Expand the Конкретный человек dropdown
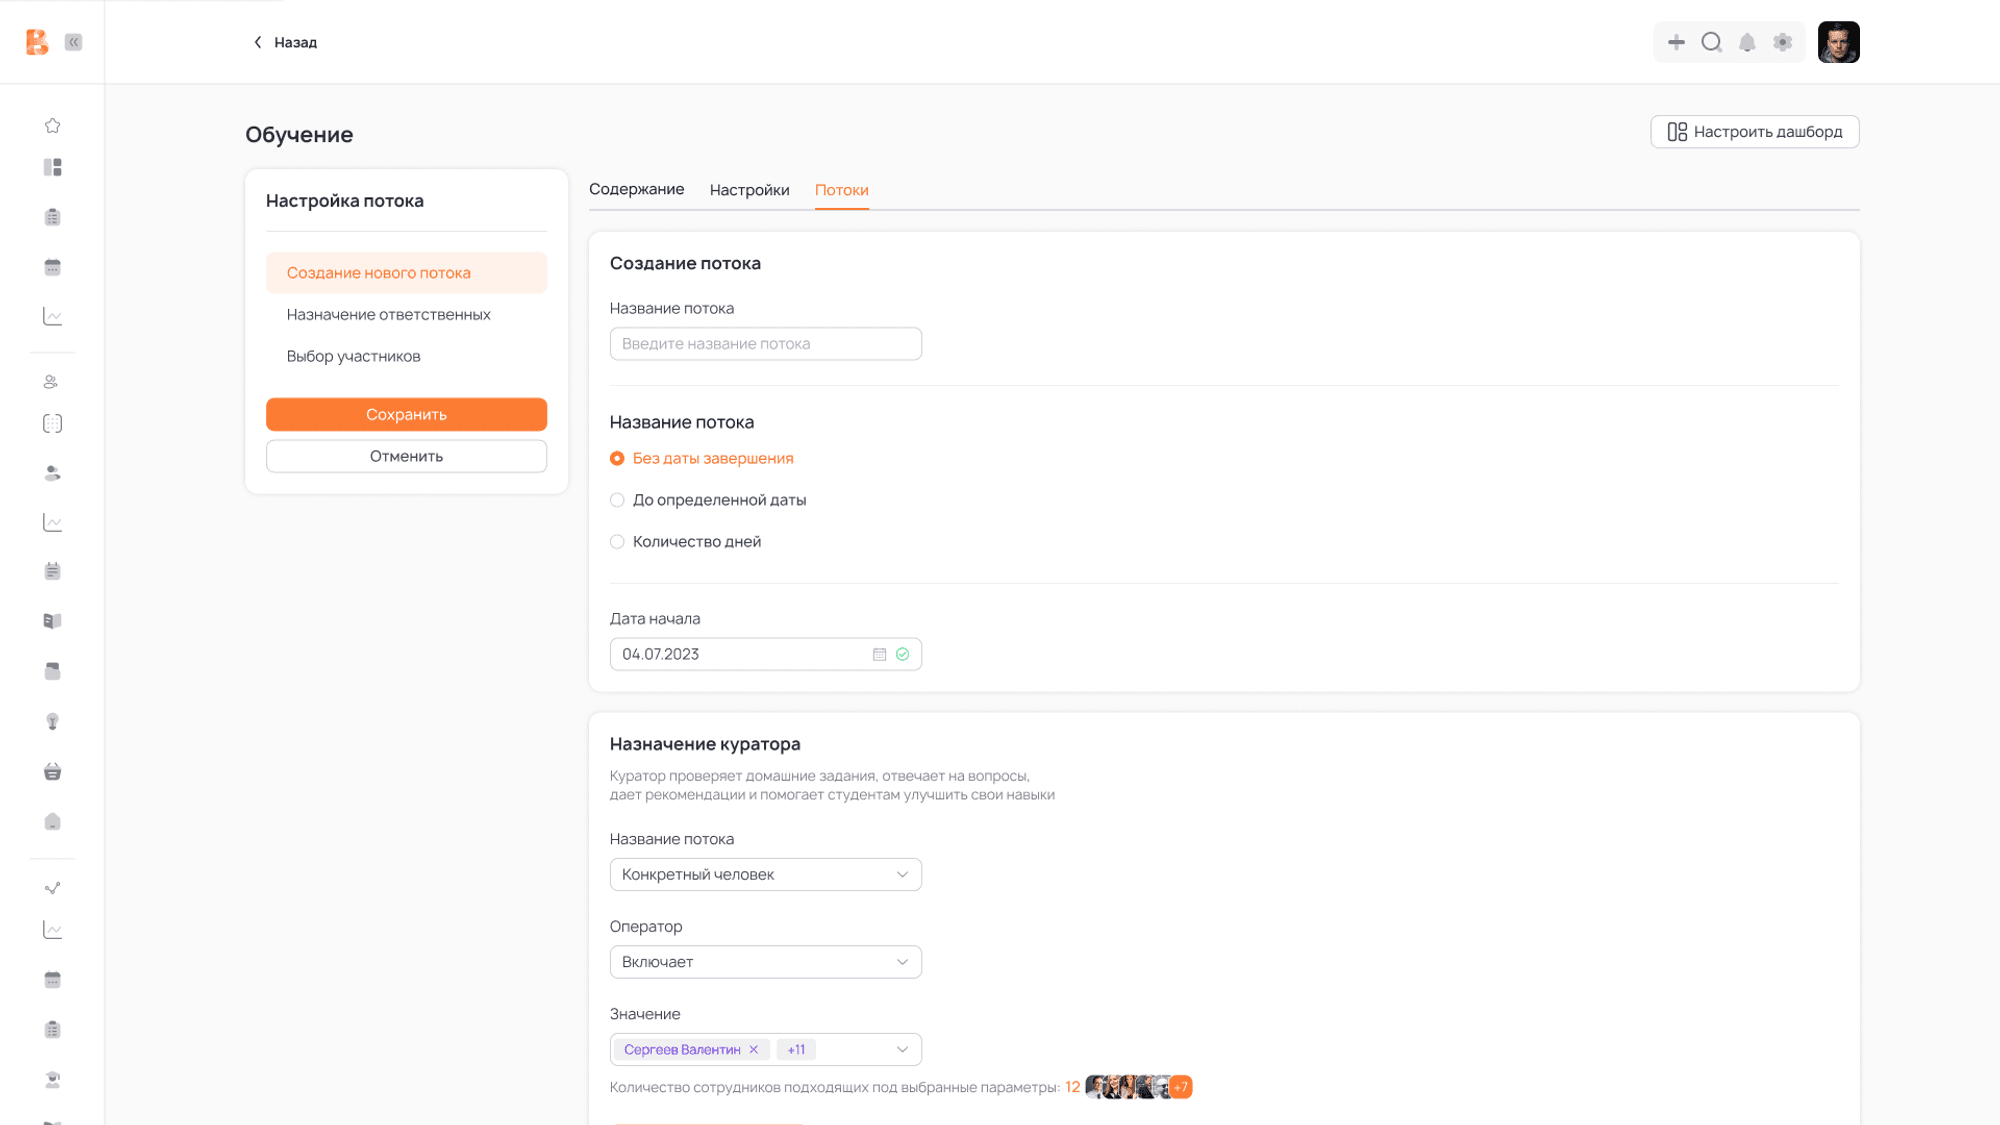This screenshot has height=1125, width=2000. tap(765, 874)
